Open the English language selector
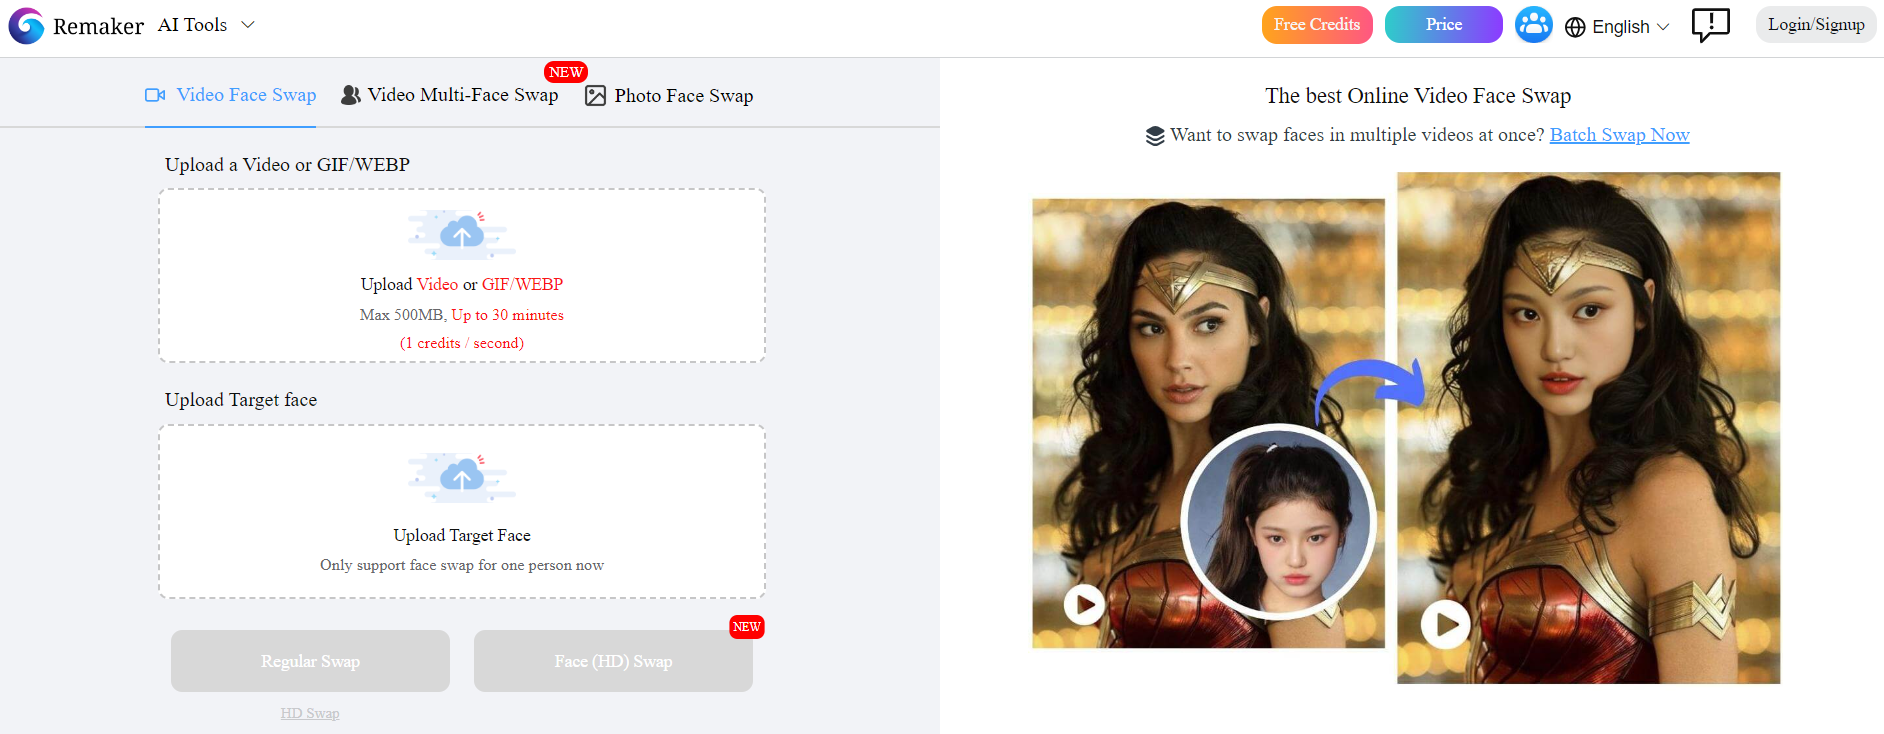The height and width of the screenshot is (734, 1884). [x=1617, y=27]
